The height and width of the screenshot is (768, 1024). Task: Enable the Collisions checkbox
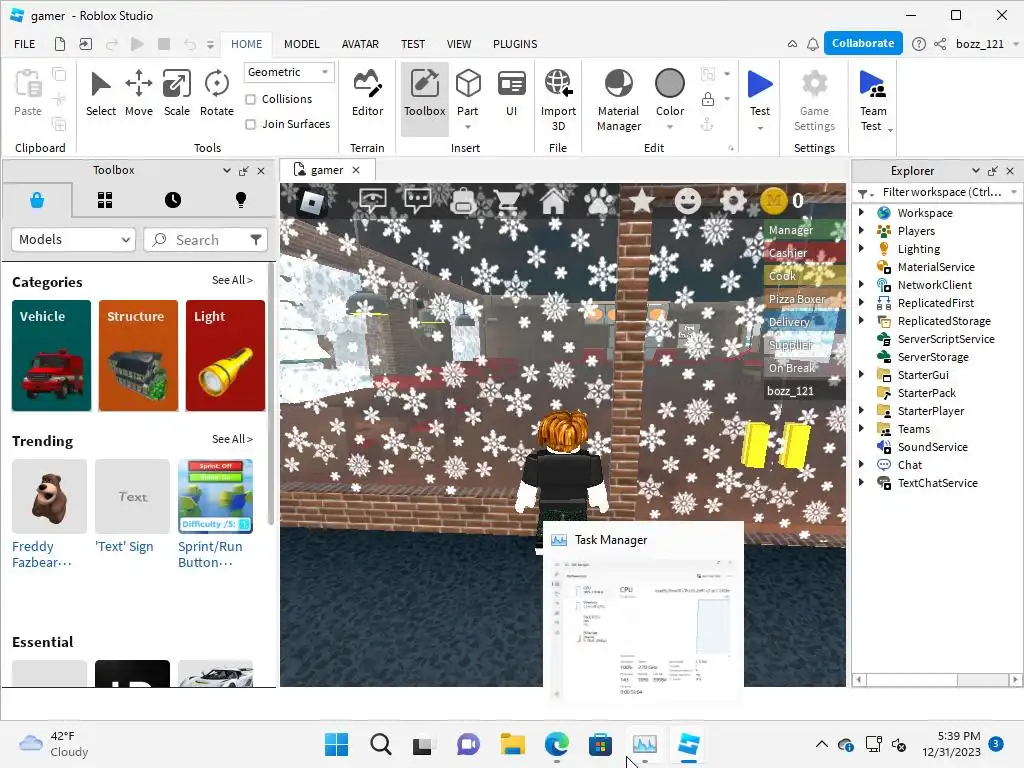coord(250,99)
